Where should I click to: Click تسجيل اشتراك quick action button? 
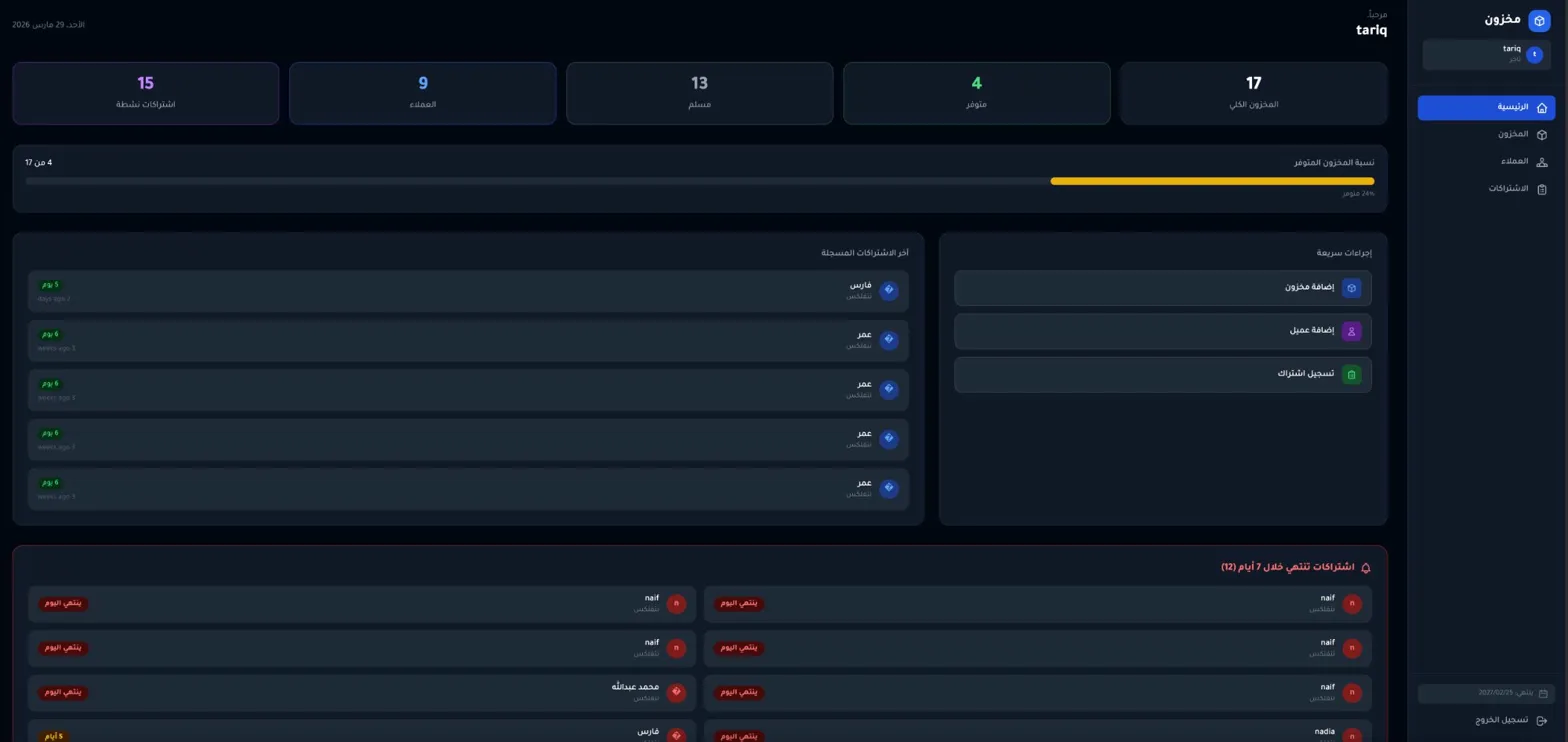coord(1162,375)
